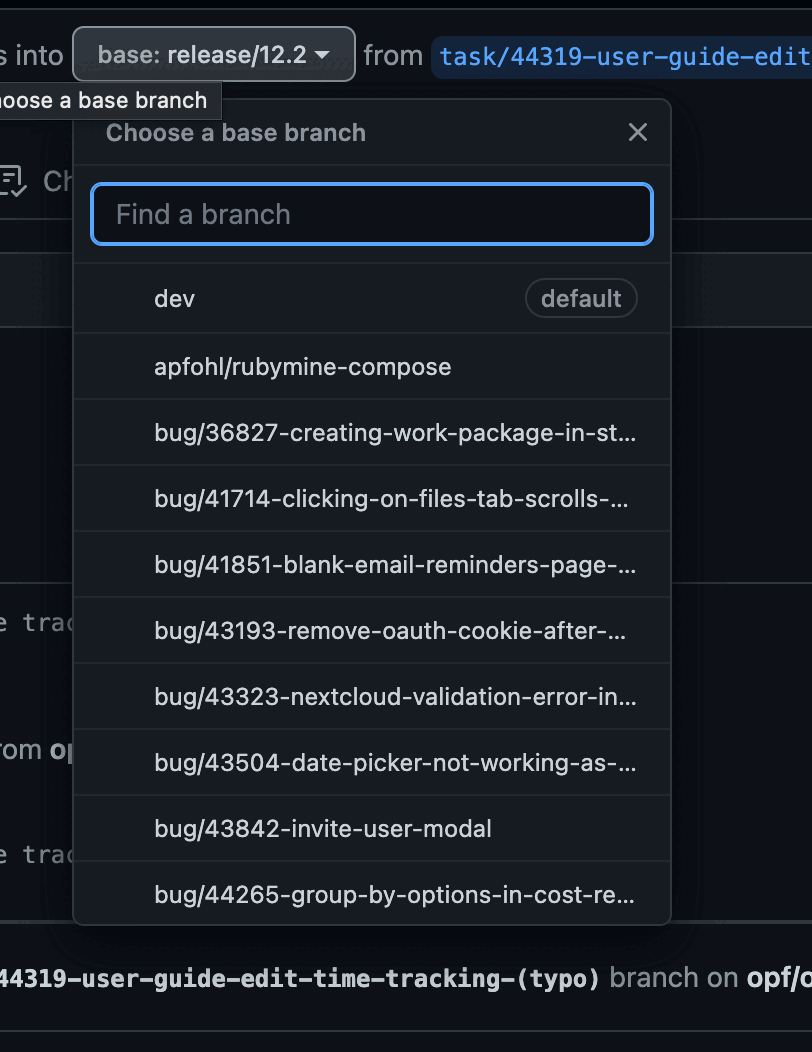
Task: Open the base branch dropdown
Action: click(x=213, y=55)
